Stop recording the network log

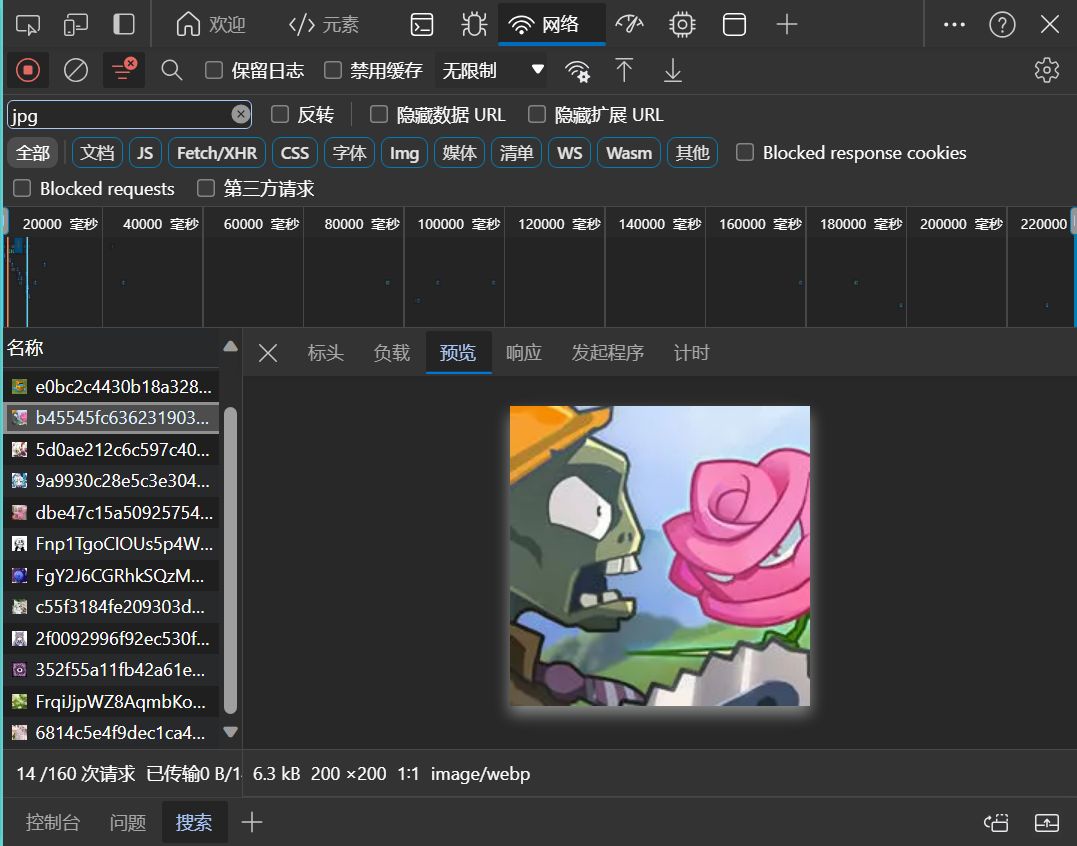(x=28, y=70)
